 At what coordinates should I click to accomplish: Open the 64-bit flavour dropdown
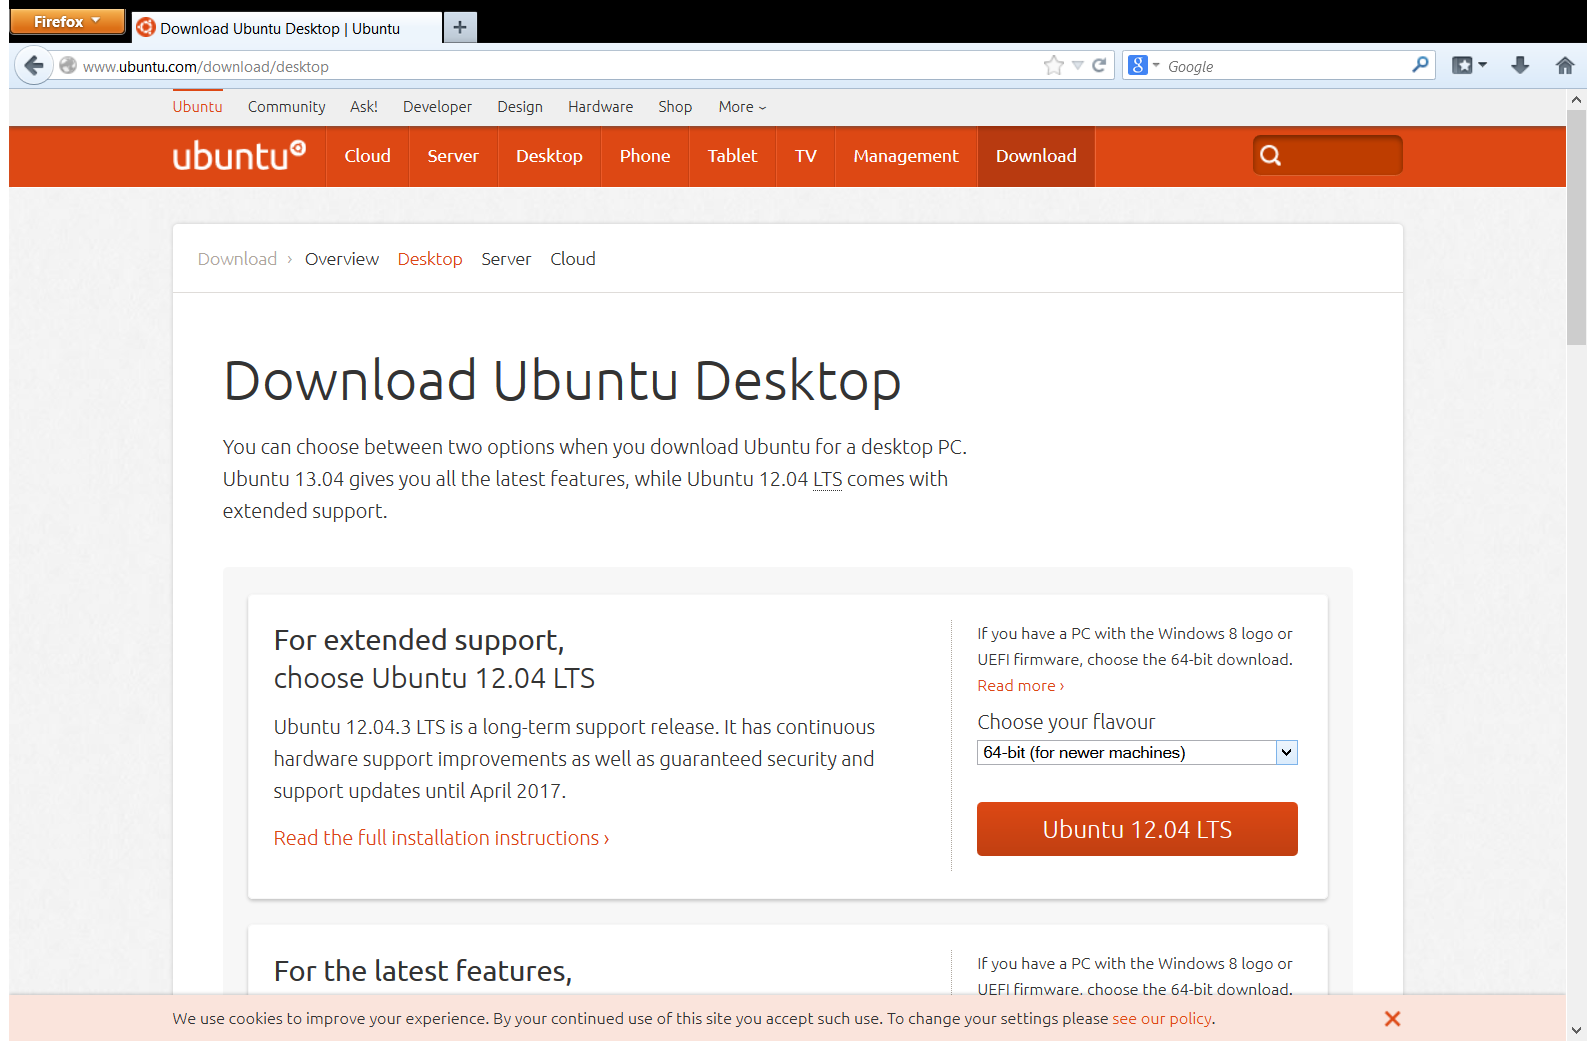1137,752
